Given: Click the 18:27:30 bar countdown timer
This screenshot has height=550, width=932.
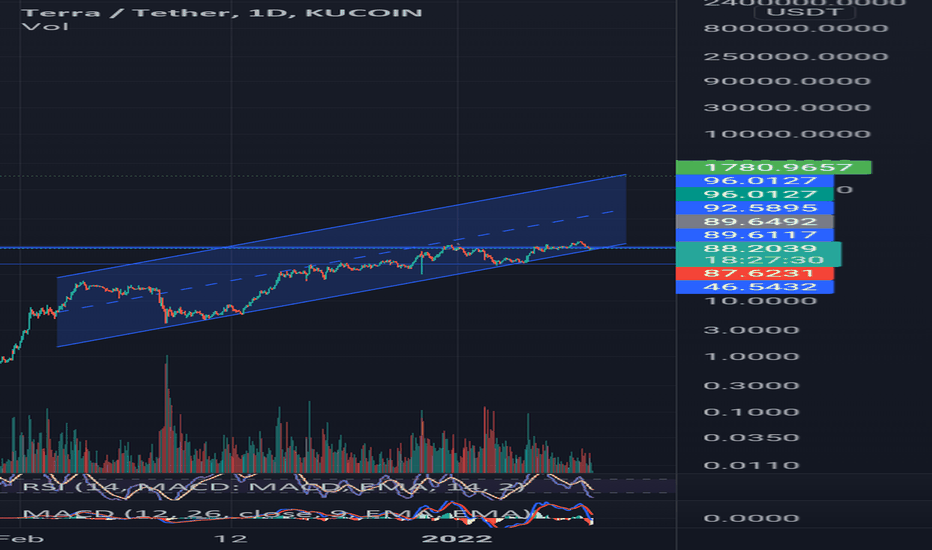Looking at the screenshot, I should (764, 260).
